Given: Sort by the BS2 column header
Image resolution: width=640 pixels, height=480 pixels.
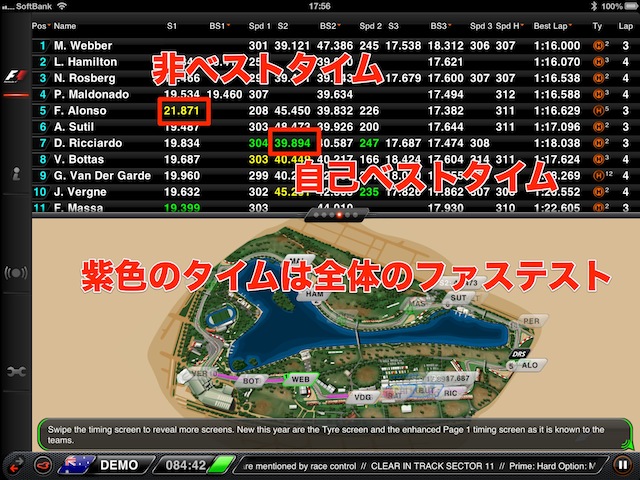Looking at the screenshot, I should [x=330, y=26].
